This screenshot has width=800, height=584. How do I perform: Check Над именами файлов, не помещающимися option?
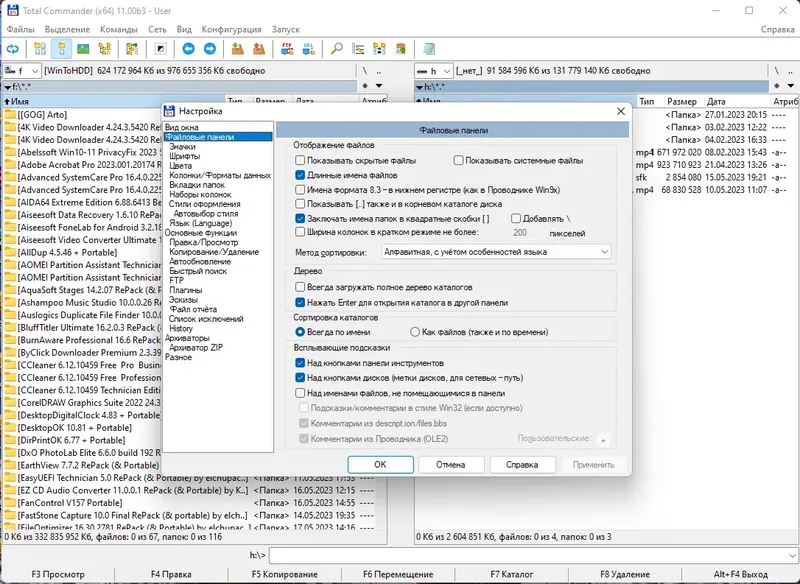[x=300, y=393]
